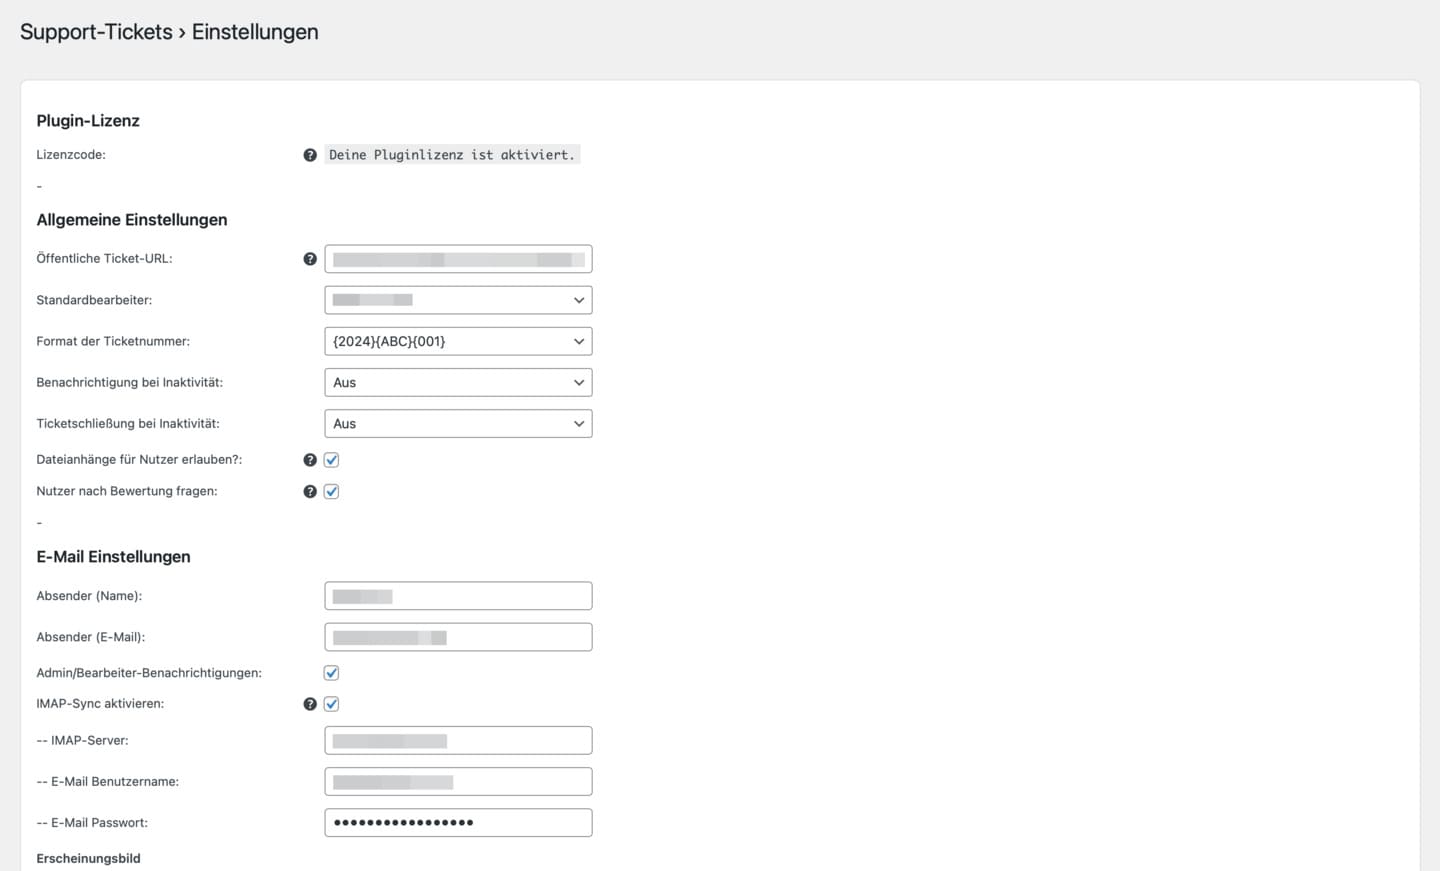Click the help icon beside Lizenzcode
Viewport: 1440px width, 871px height.
pos(310,155)
